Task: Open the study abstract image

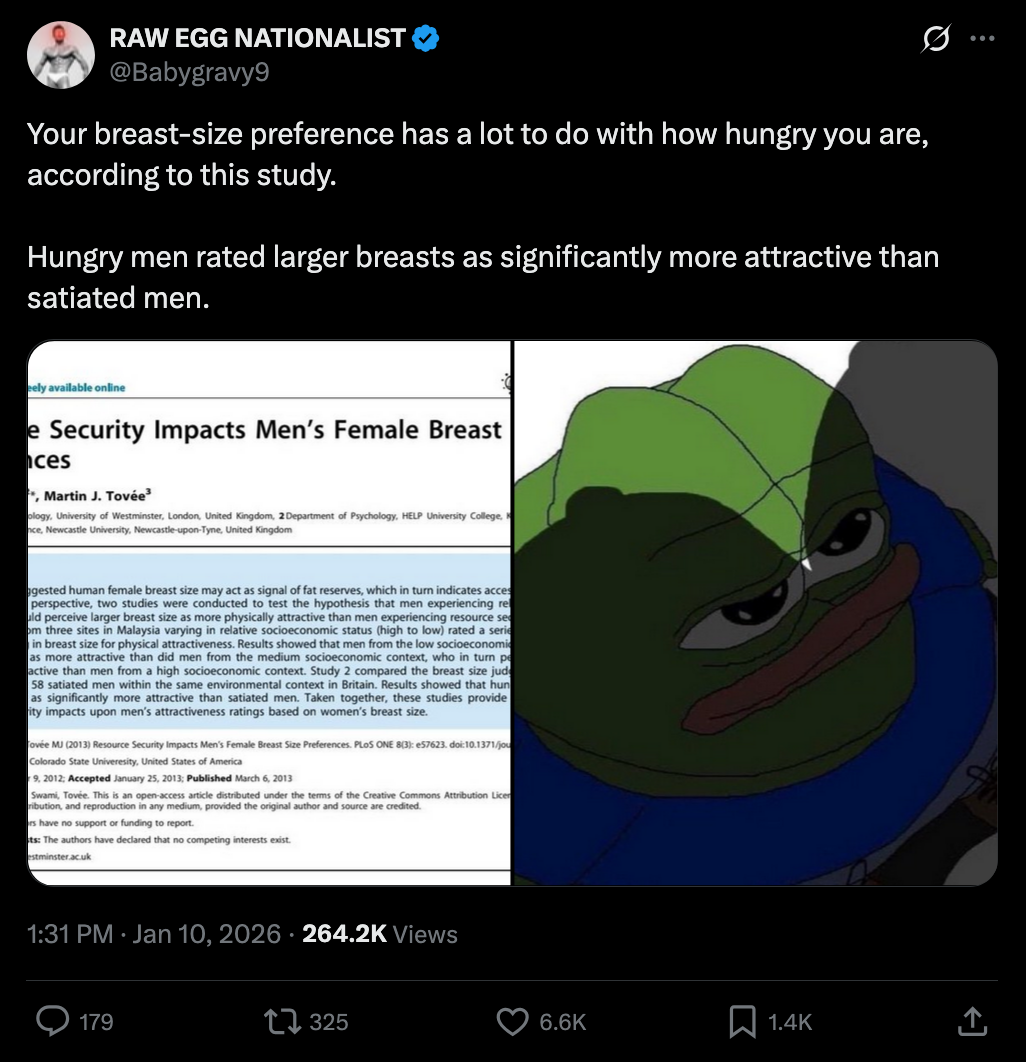Action: [269, 613]
